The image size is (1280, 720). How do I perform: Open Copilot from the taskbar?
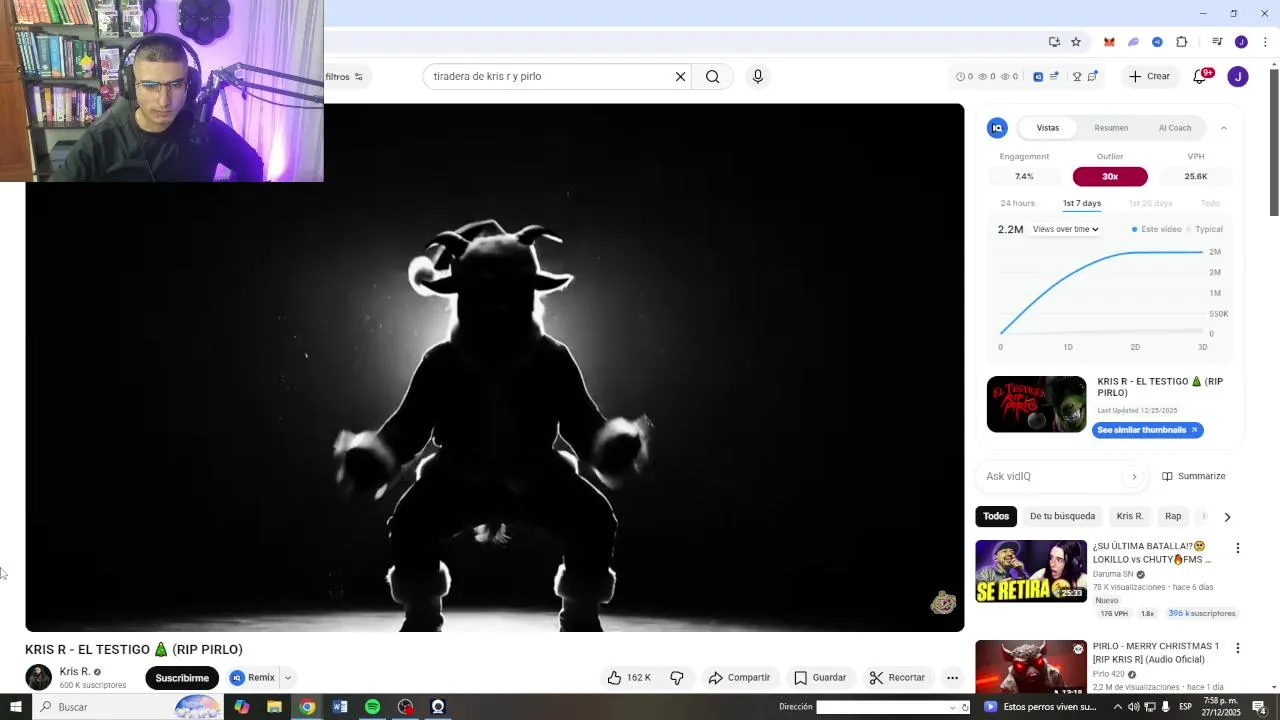point(242,707)
